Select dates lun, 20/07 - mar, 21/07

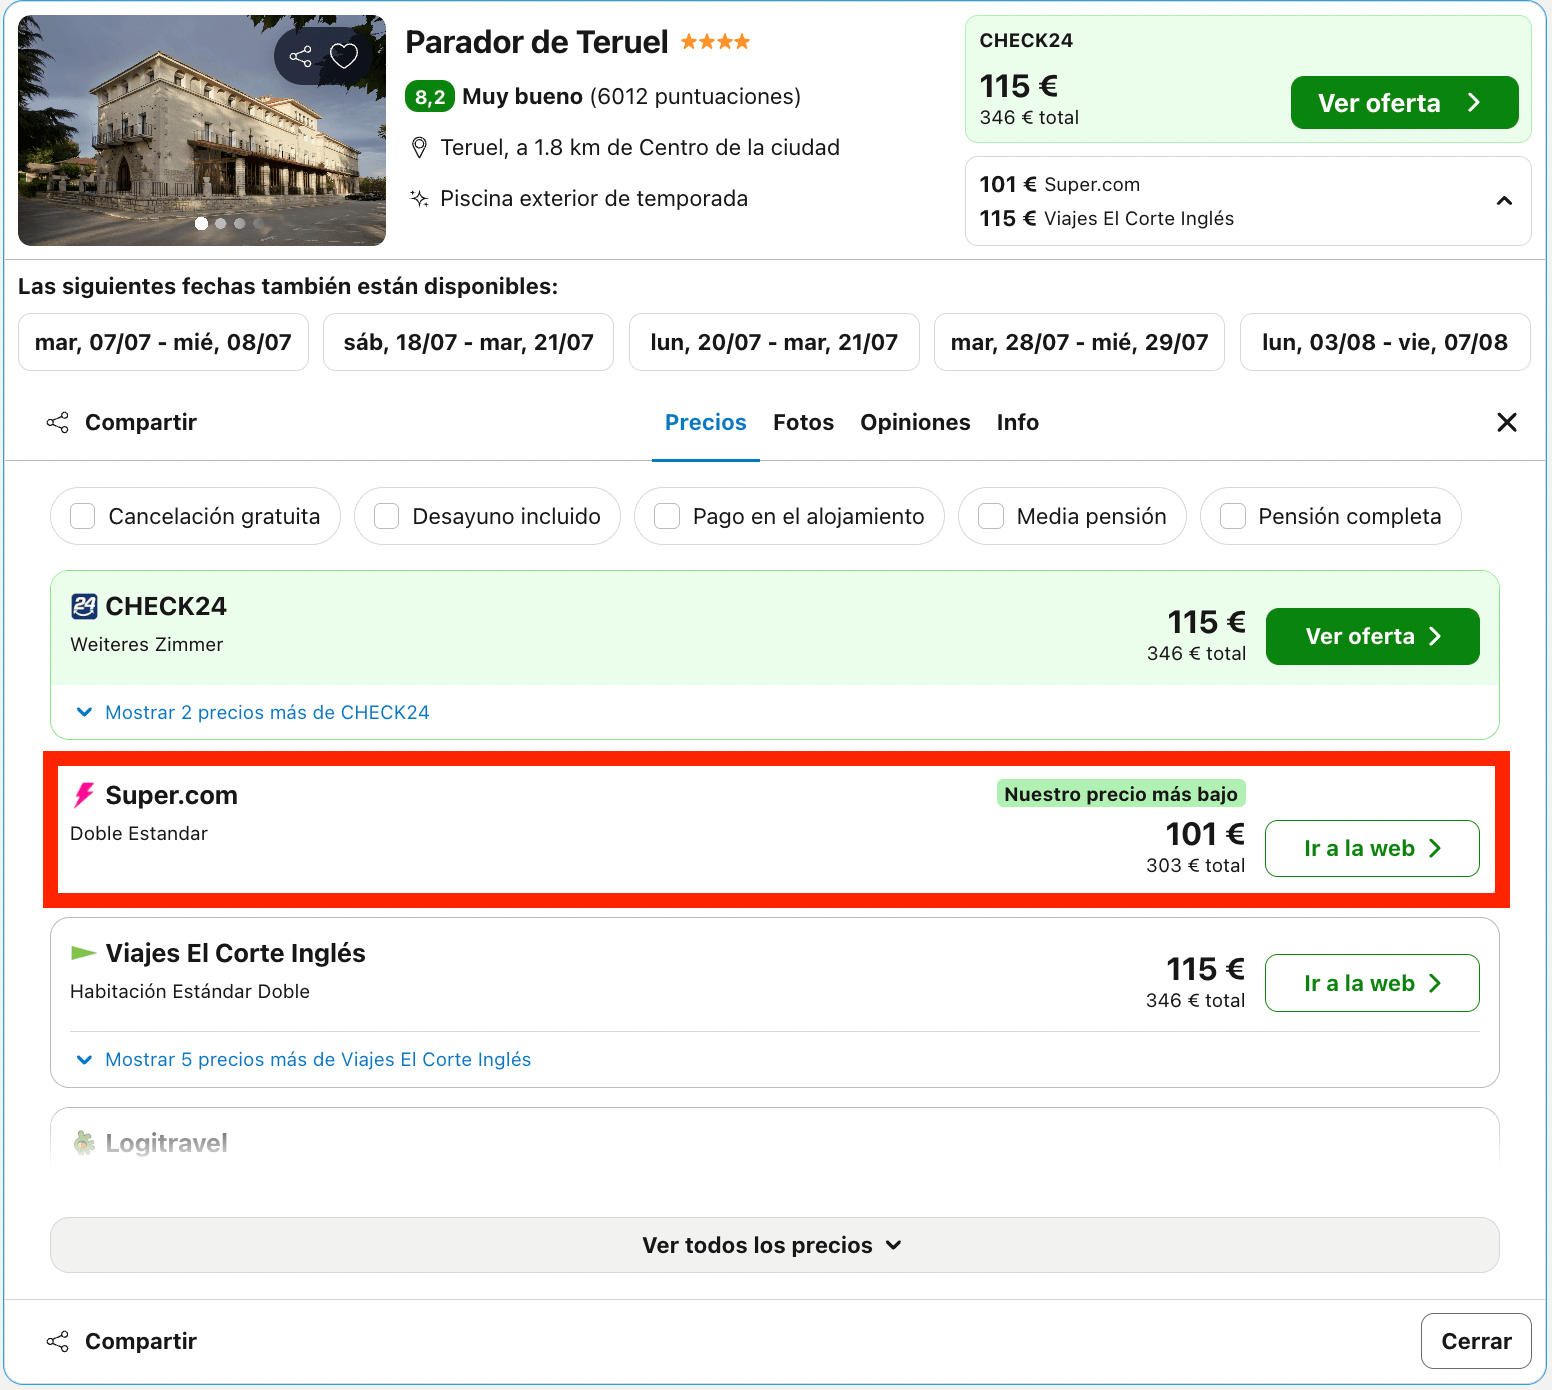tap(774, 342)
